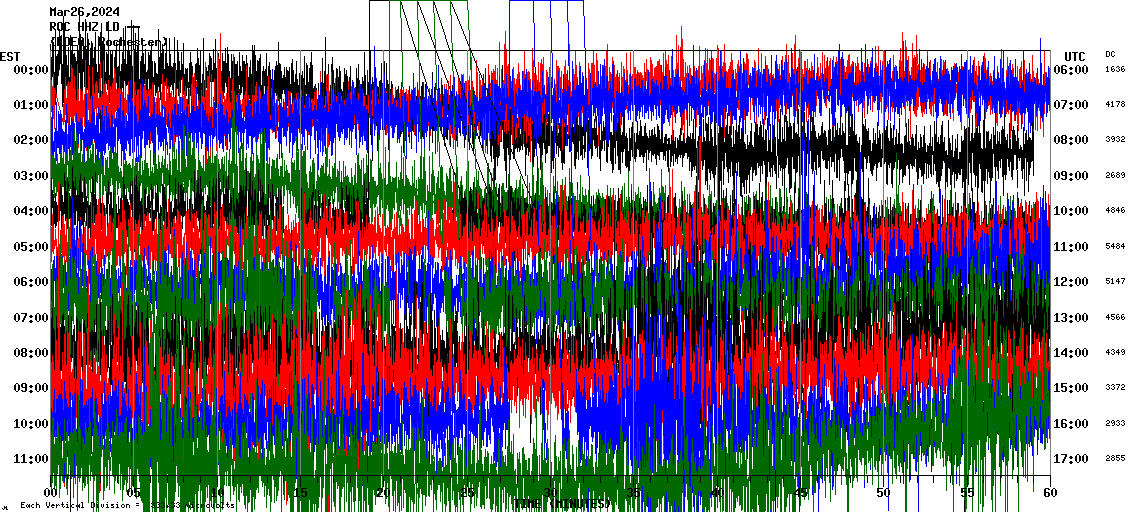Click the 60 minute axis tick label
Screen dimensions: 1130x519
click(x=1047, y=493)
